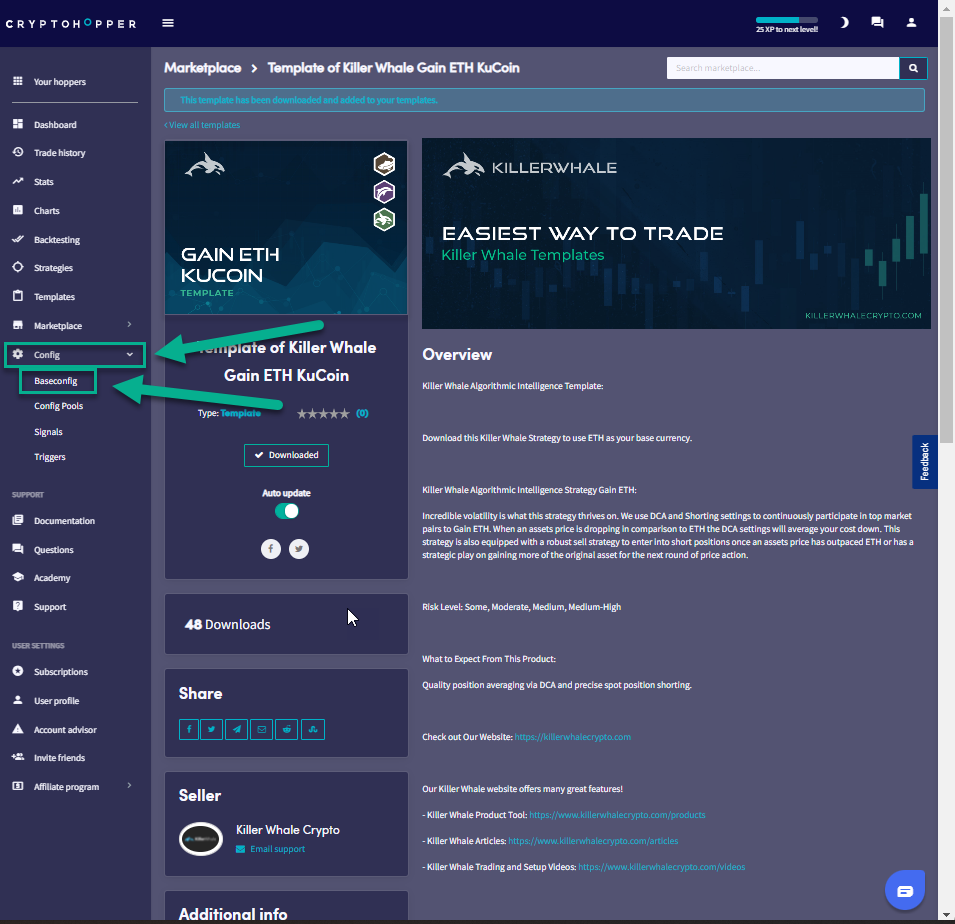Click the marketplace search magnifier button
Screen dimensions: 955x924
913,68
